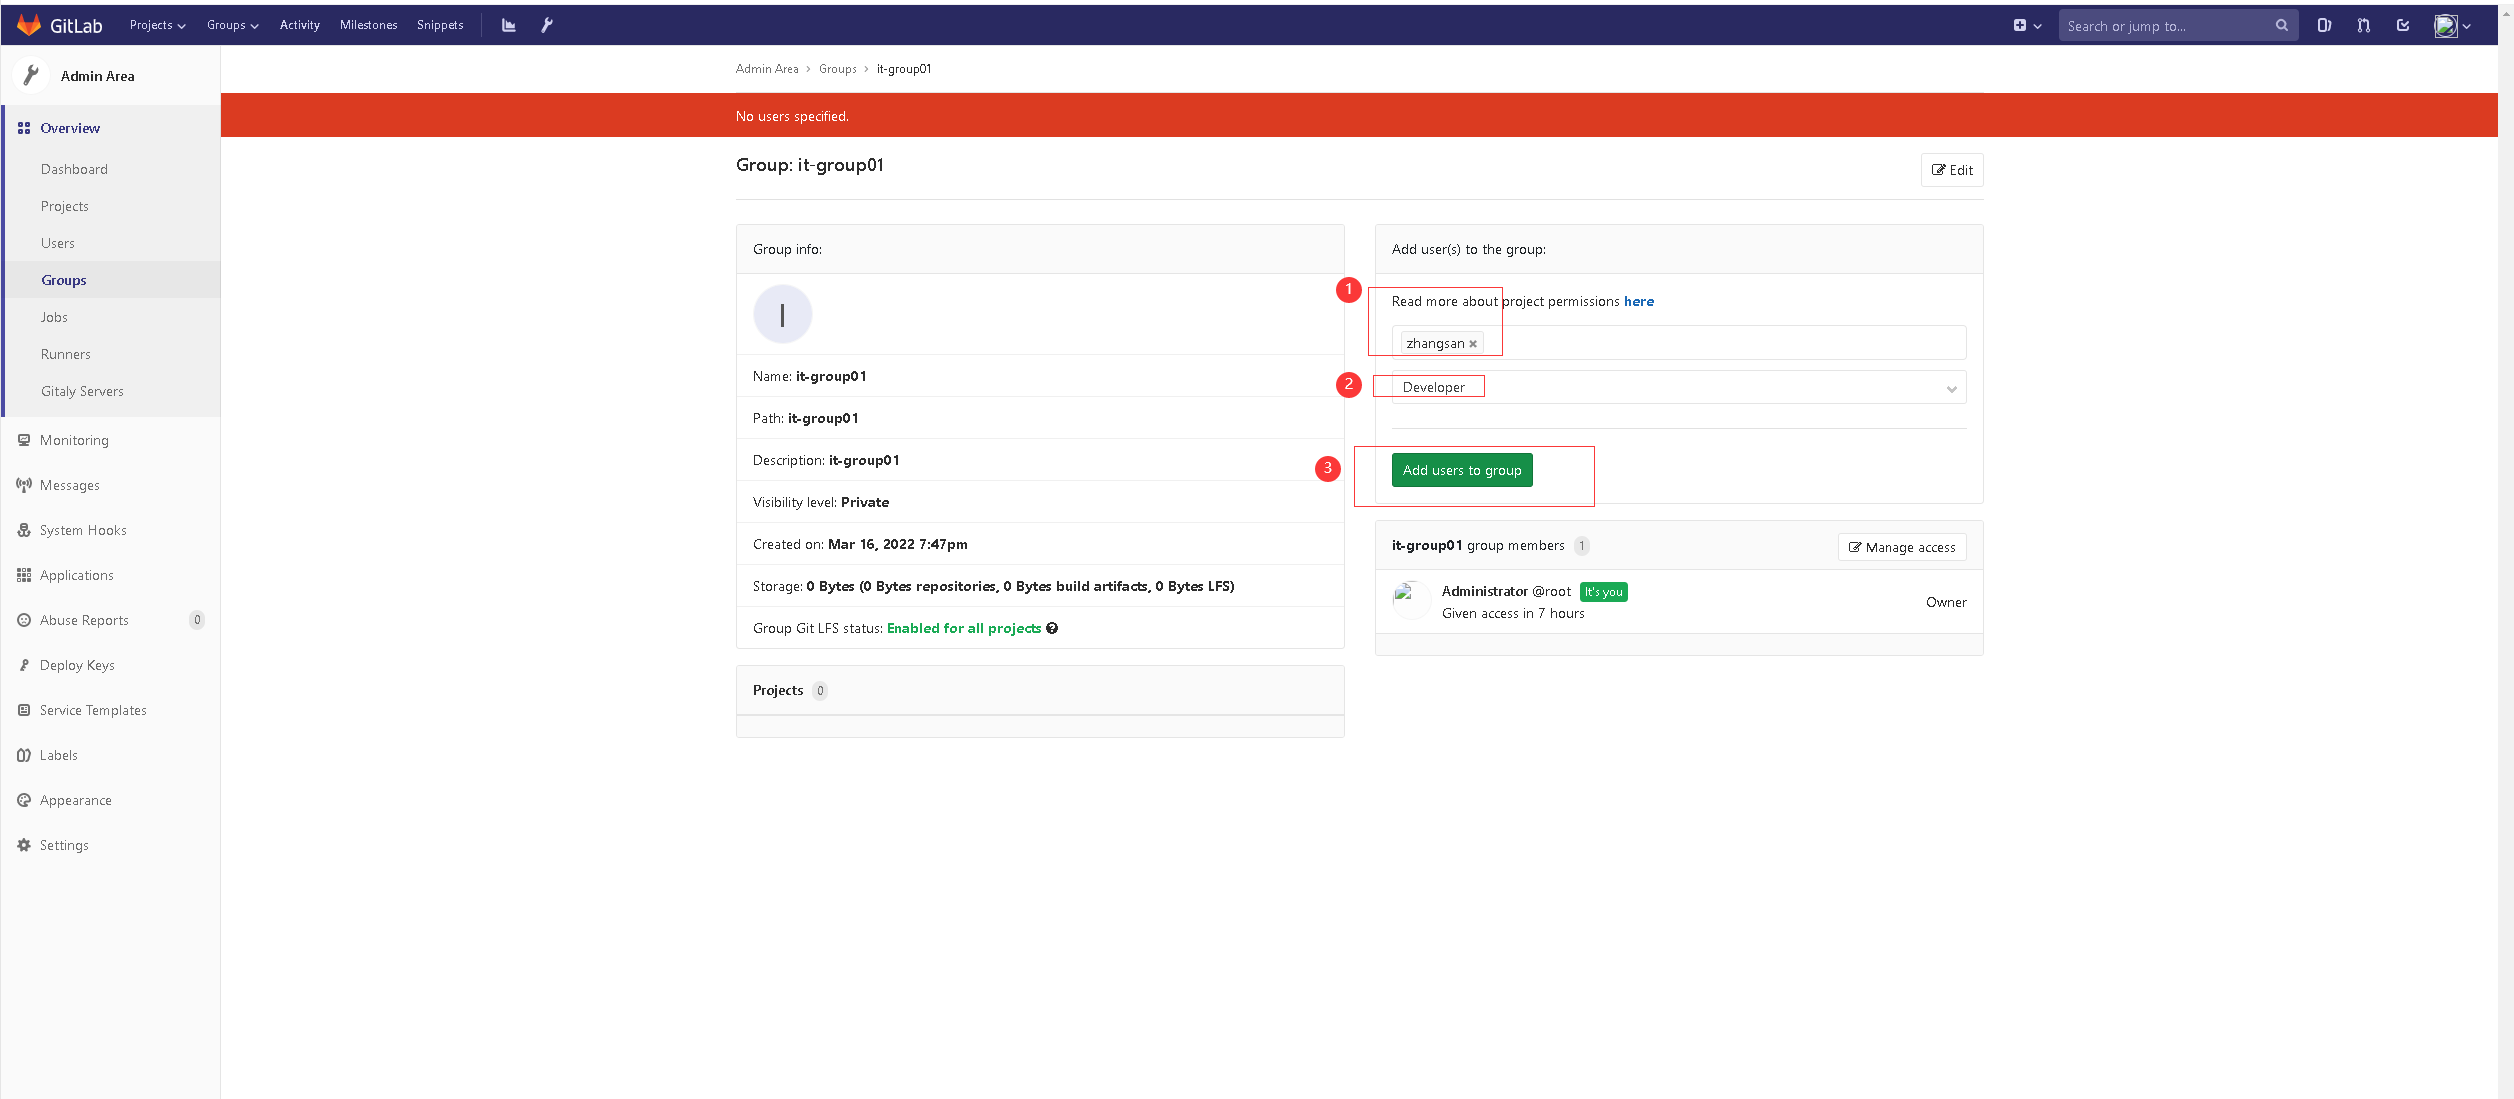Remove the zhangsan user tag
This screenshot has width=2514, height=1099.
point(1473,344)
